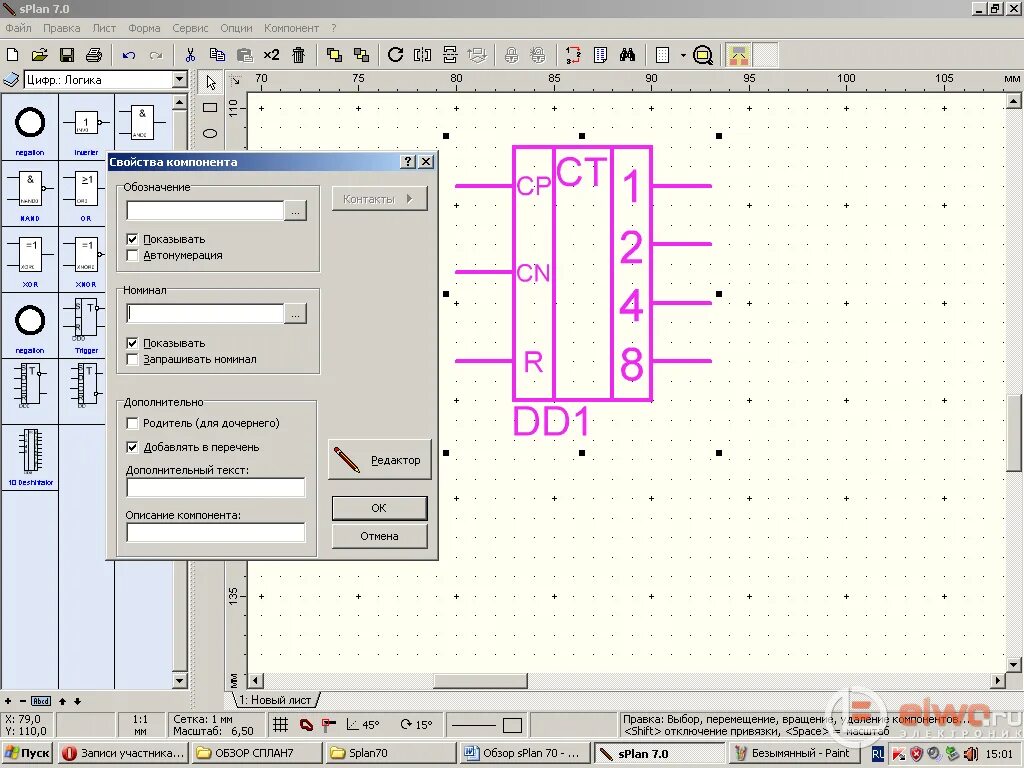Browse Номинал values with ... button
The height and width of the screenshot is (768, 1024).
(296, 314)
